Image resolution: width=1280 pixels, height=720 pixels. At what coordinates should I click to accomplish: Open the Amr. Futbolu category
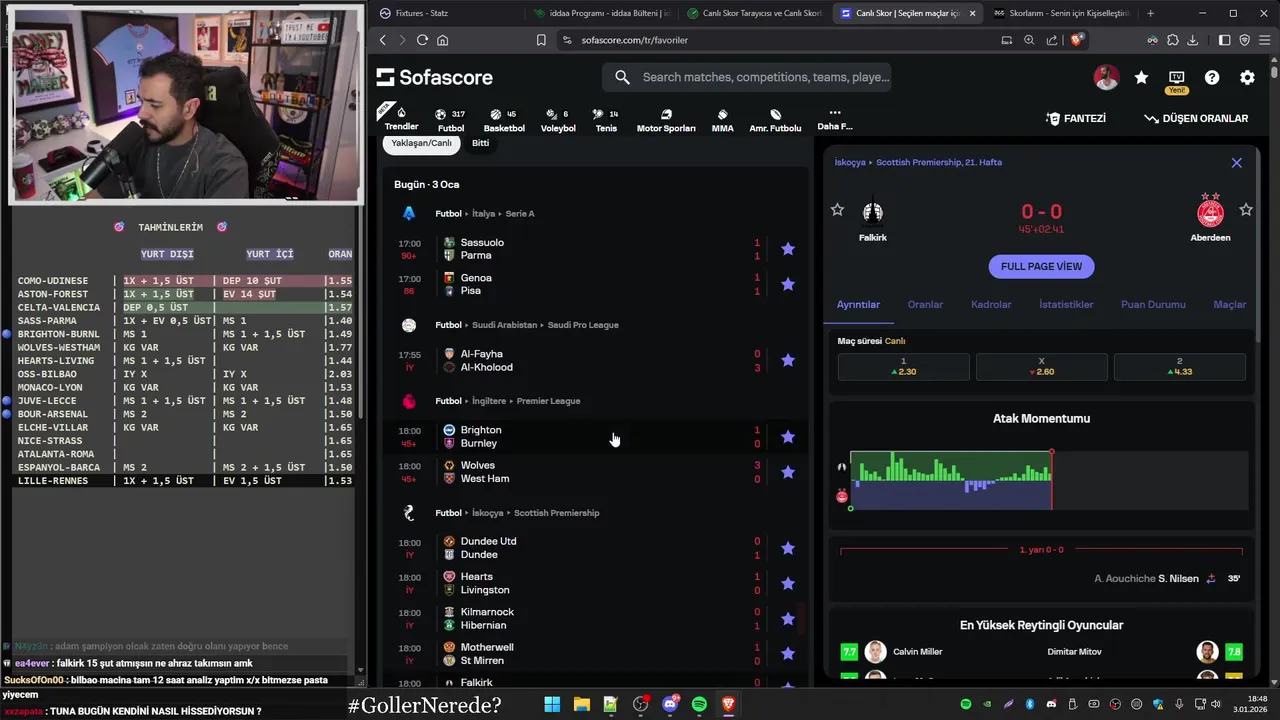(x=775, y=120)
